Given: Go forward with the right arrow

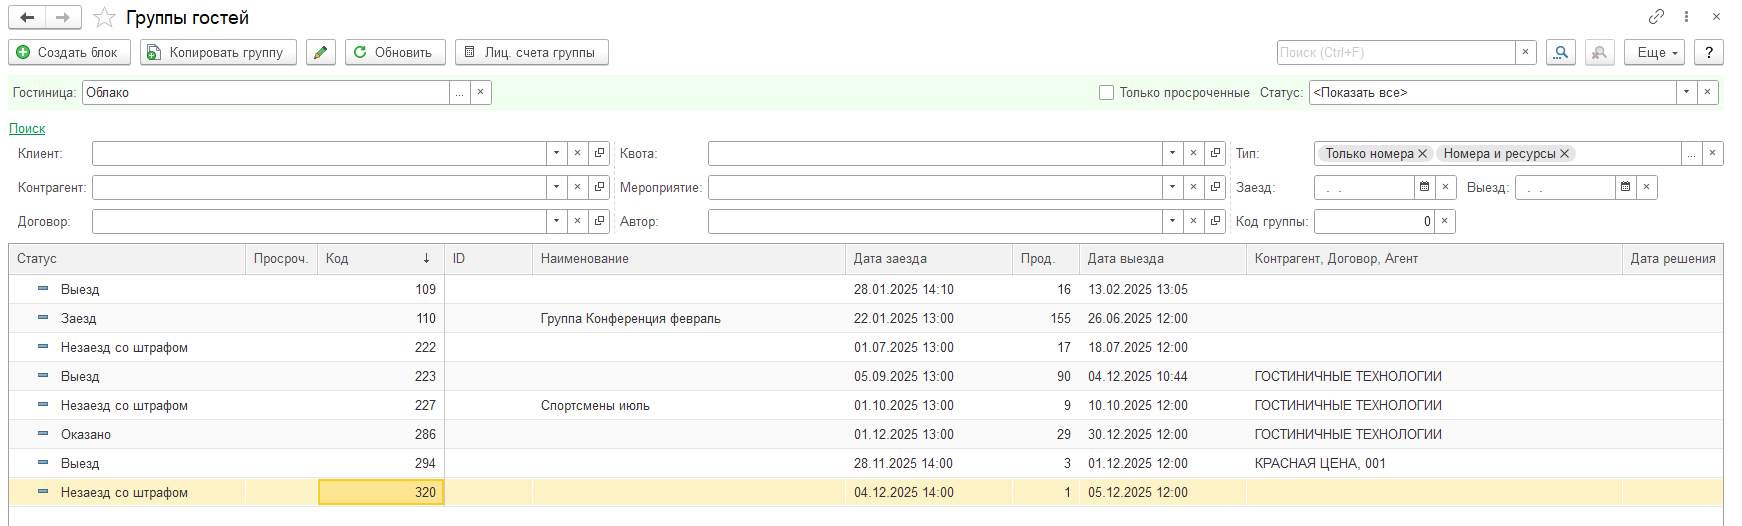Looking at the screenshot, I should point(63,17).
